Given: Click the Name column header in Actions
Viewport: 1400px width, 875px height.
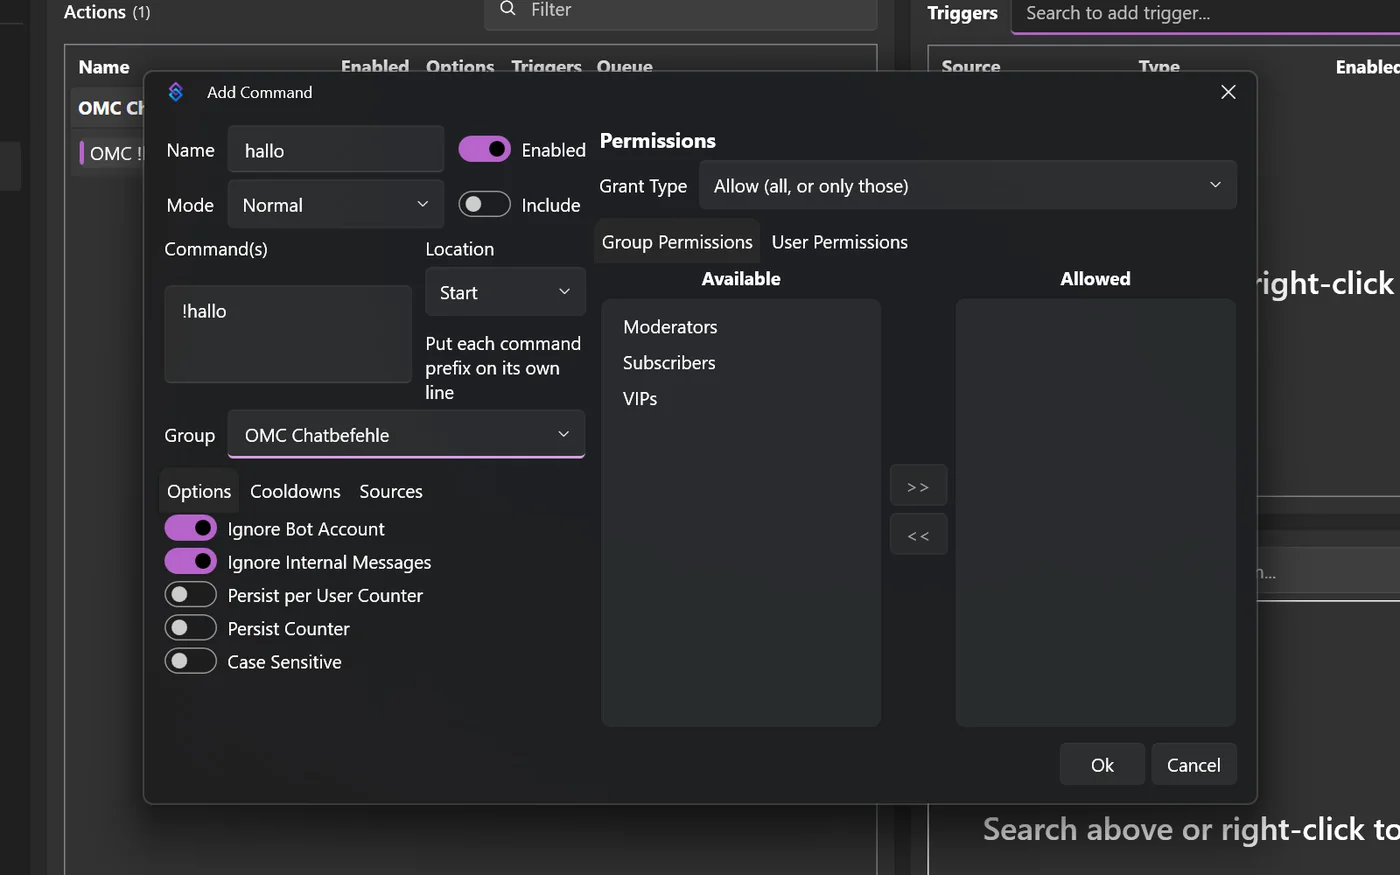Looking at the screenshot, I should [x=104, y=67].
